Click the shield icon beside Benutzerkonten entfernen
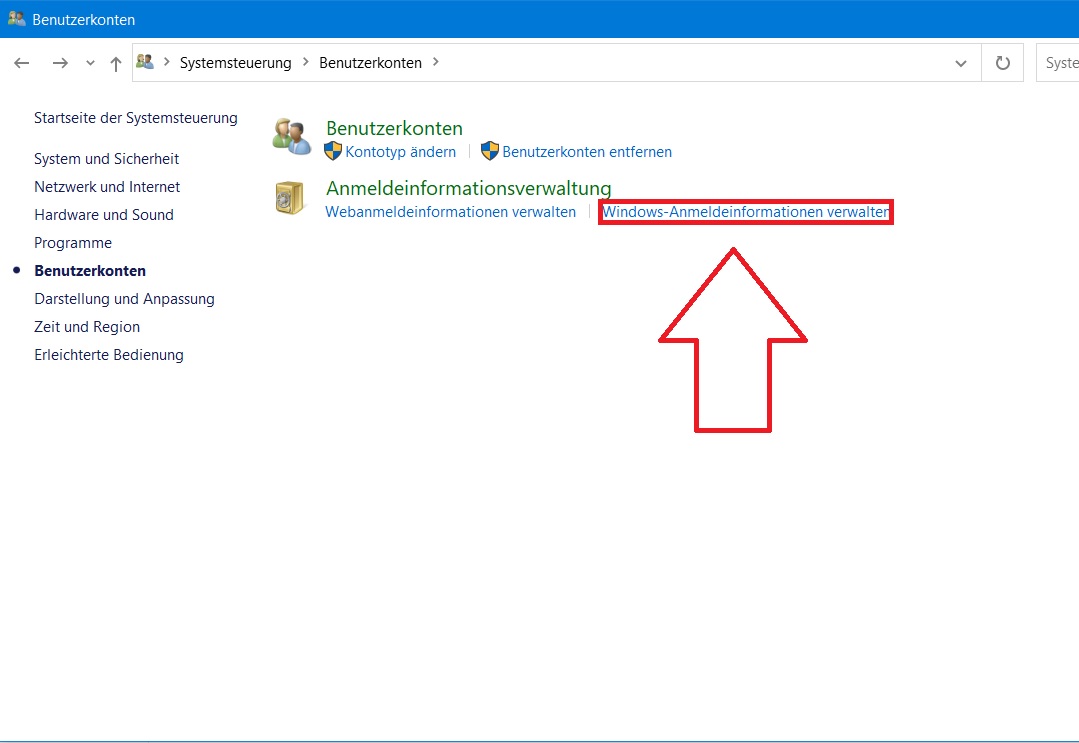This screenshot has width=1079, height=743. 490,151
